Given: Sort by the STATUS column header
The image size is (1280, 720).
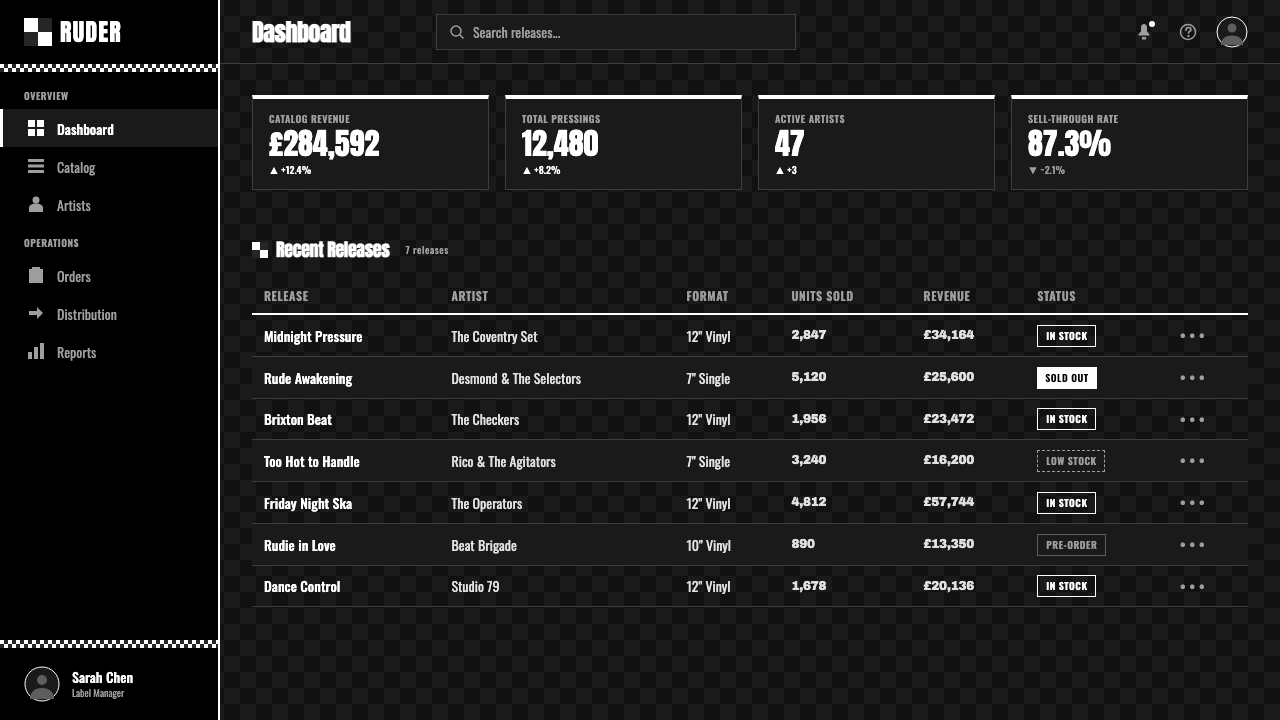Looking at the screenshot, I should (x=1056, y=296).
